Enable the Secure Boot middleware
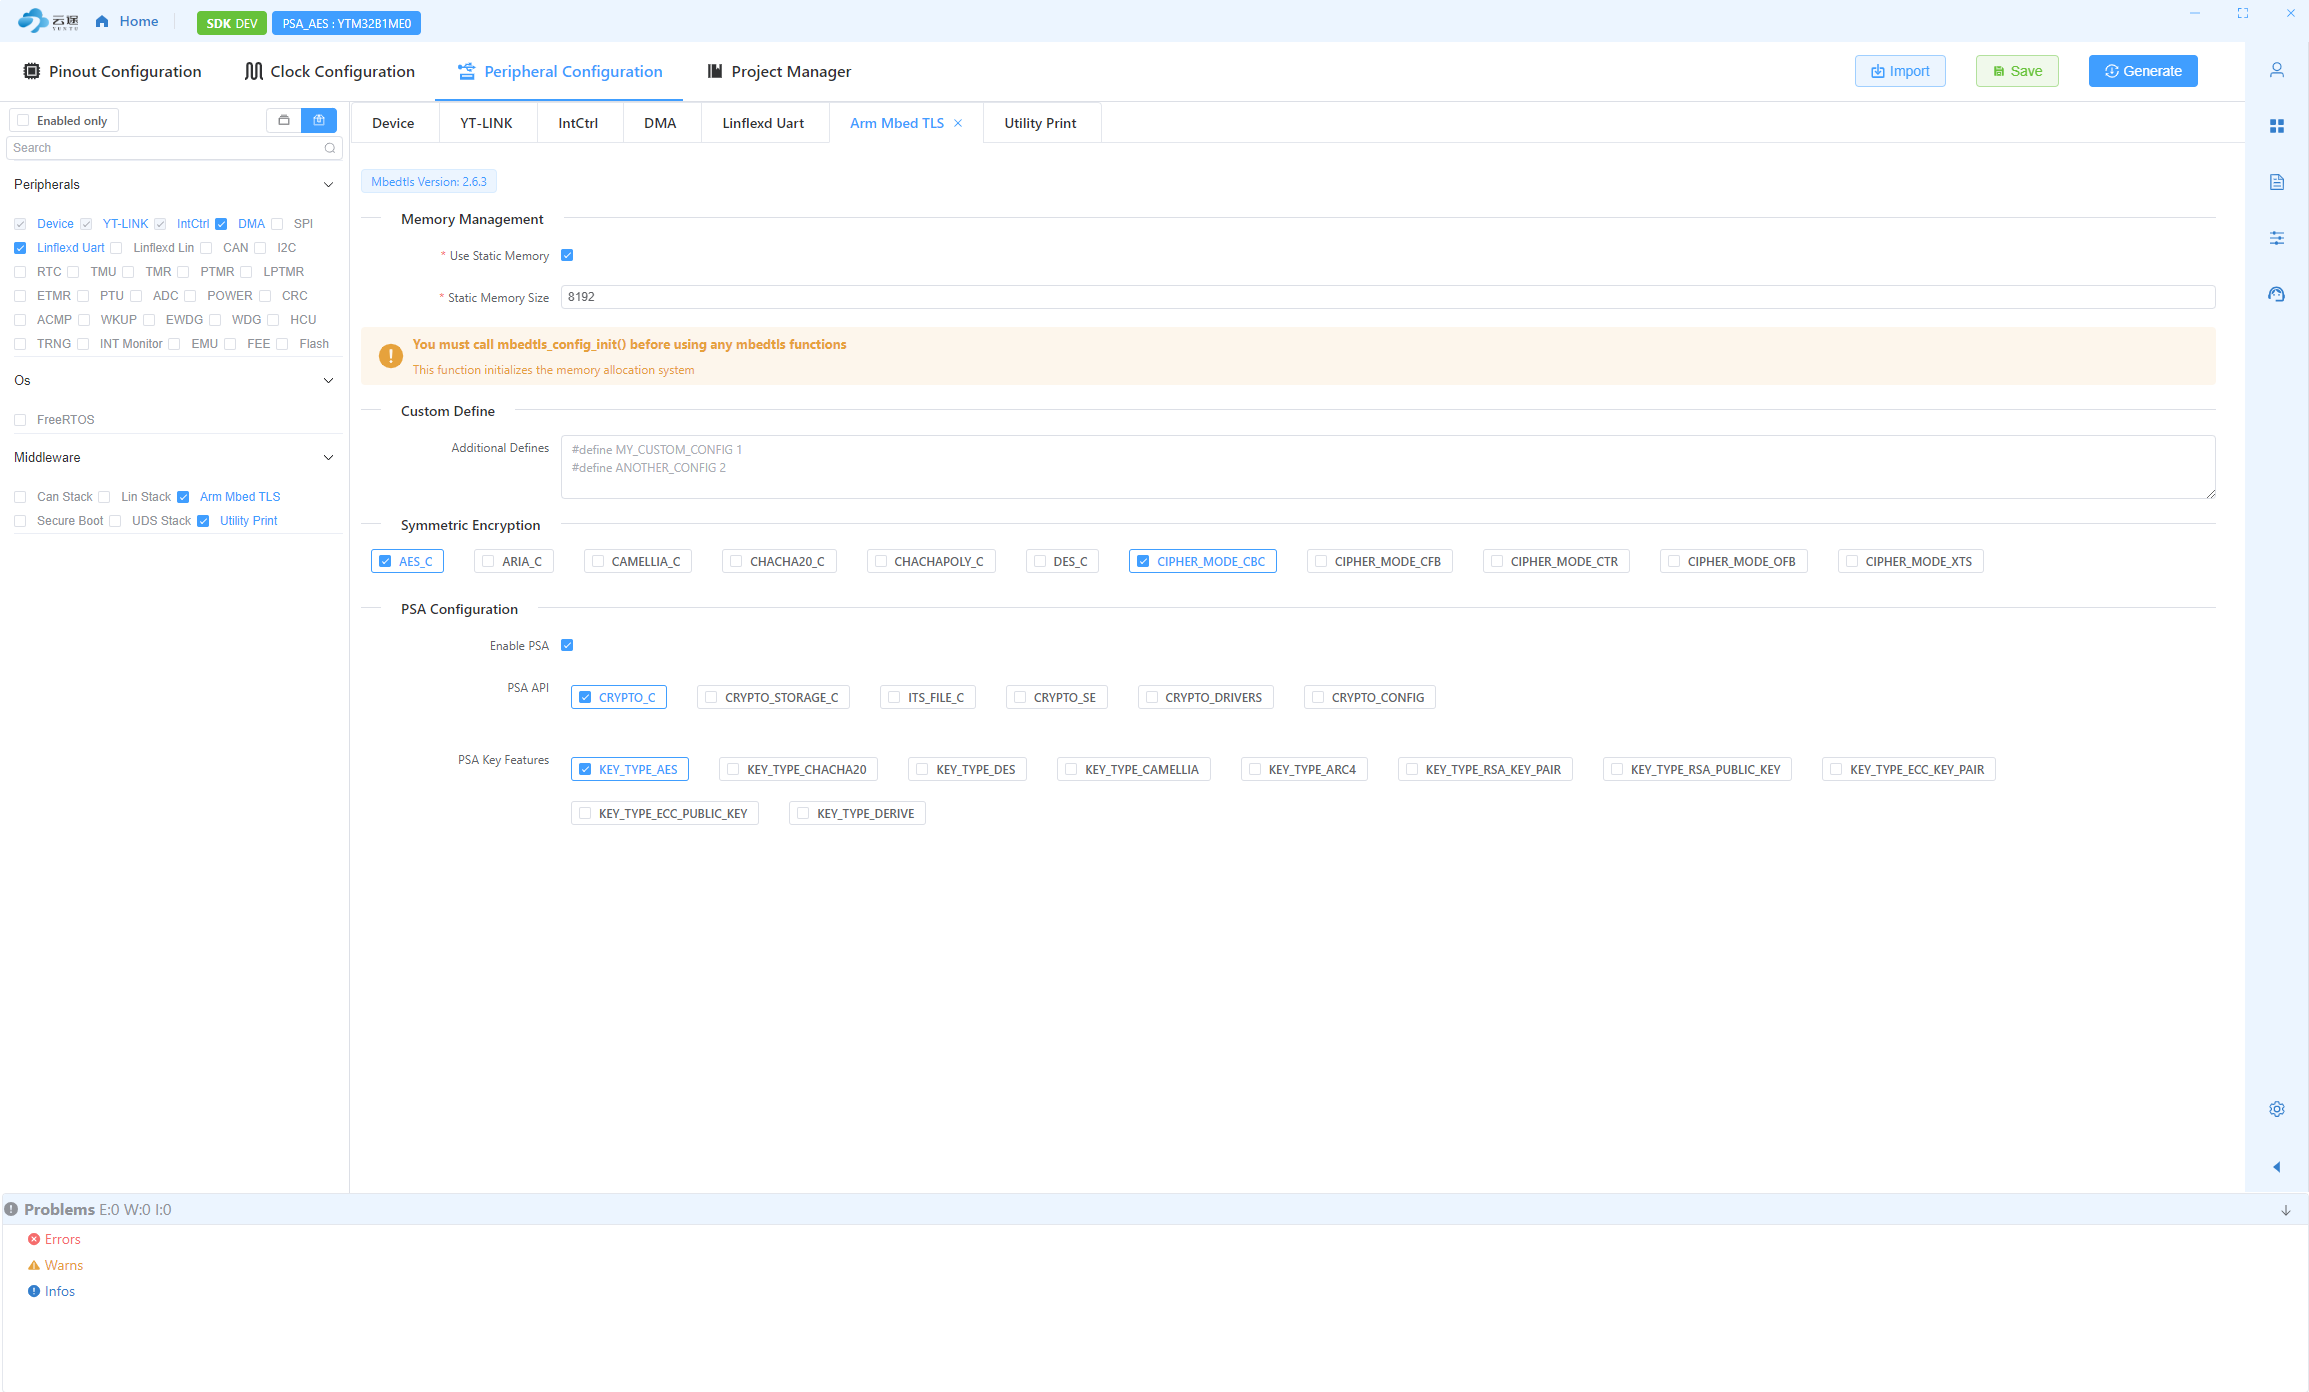 point(20,521)
